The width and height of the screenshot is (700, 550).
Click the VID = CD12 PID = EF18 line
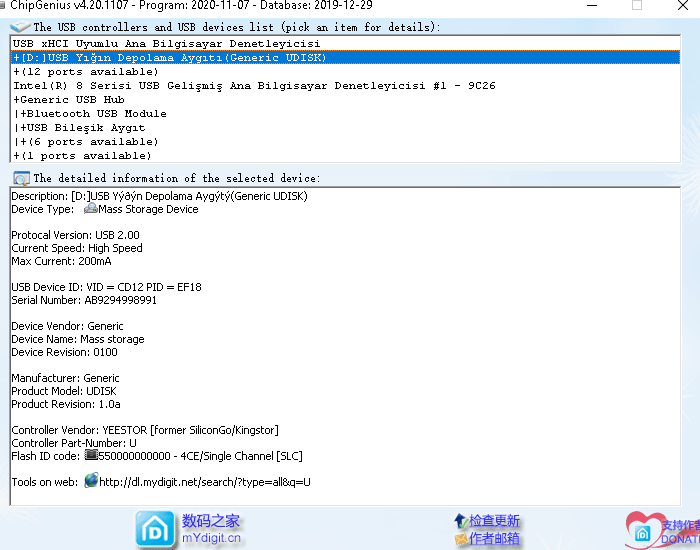click(106, 287)
